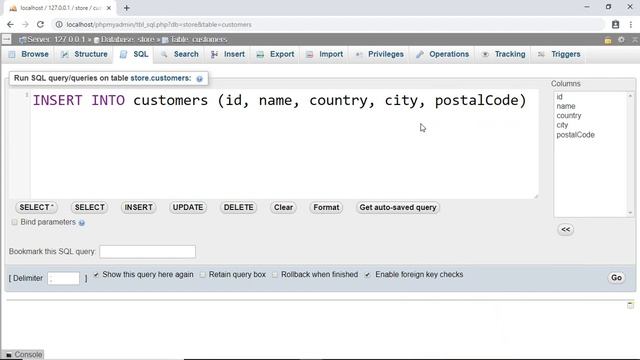Toggle the navigation panel collapse icon
The image size is (640, 360).
click(x=7, y=39)
